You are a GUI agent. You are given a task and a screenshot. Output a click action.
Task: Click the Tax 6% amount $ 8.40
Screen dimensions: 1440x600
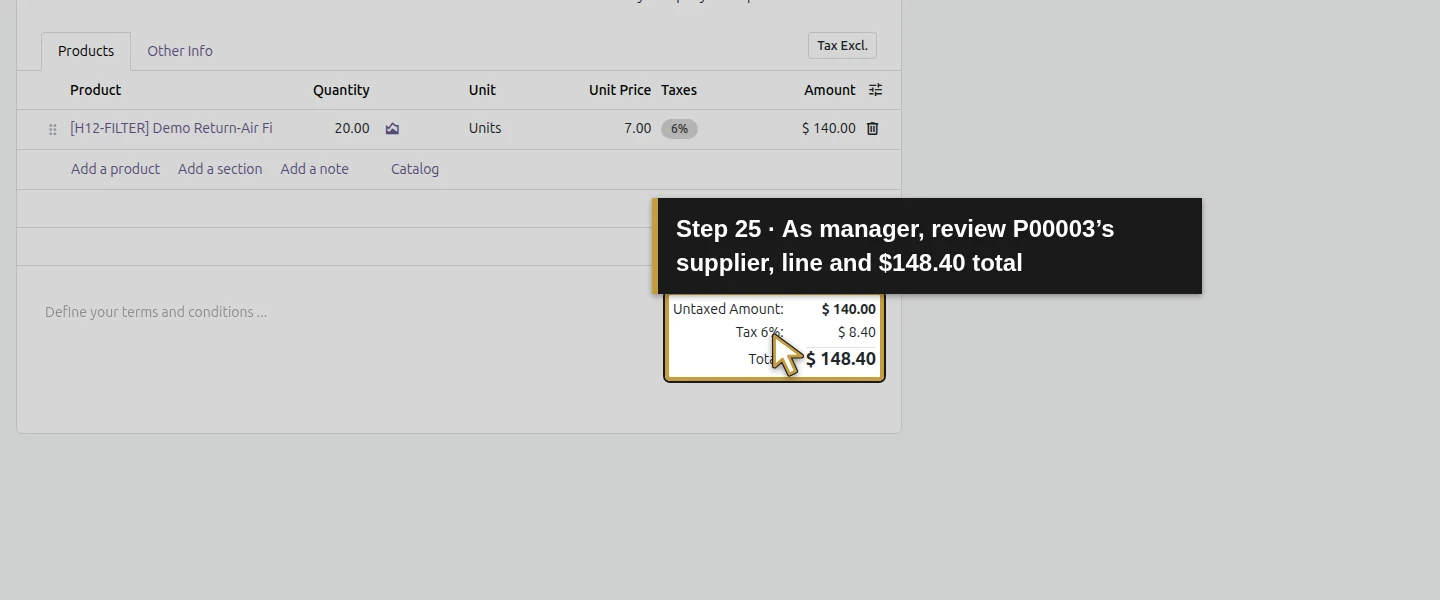pyautogui.click(x=857, y=332)
